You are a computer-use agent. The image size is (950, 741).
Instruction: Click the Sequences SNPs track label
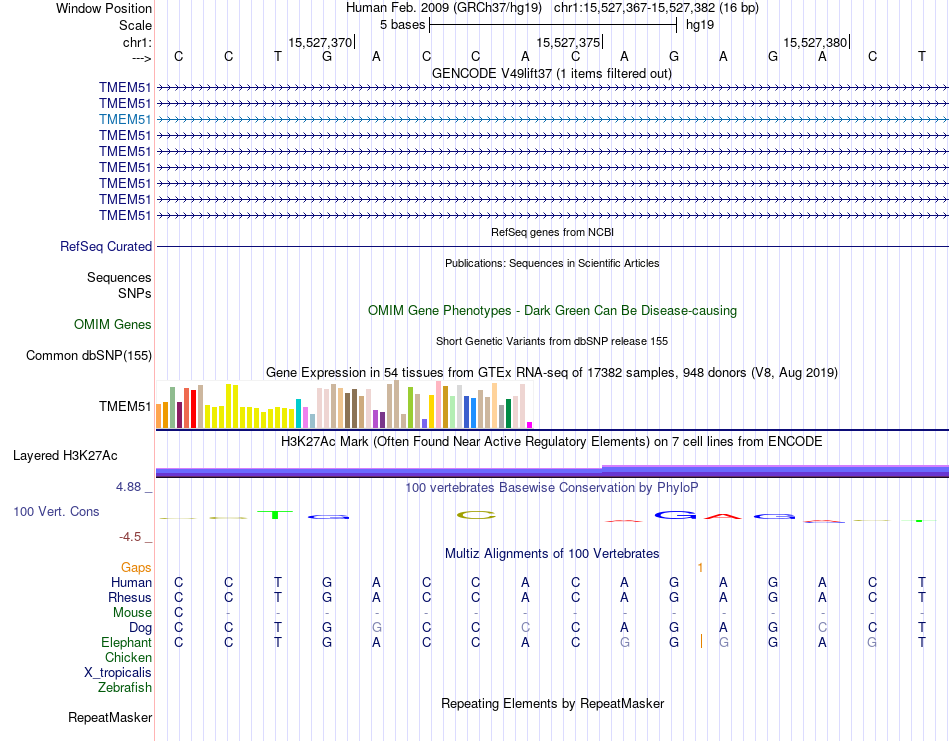pyautogui.click(x=119, y=285)
